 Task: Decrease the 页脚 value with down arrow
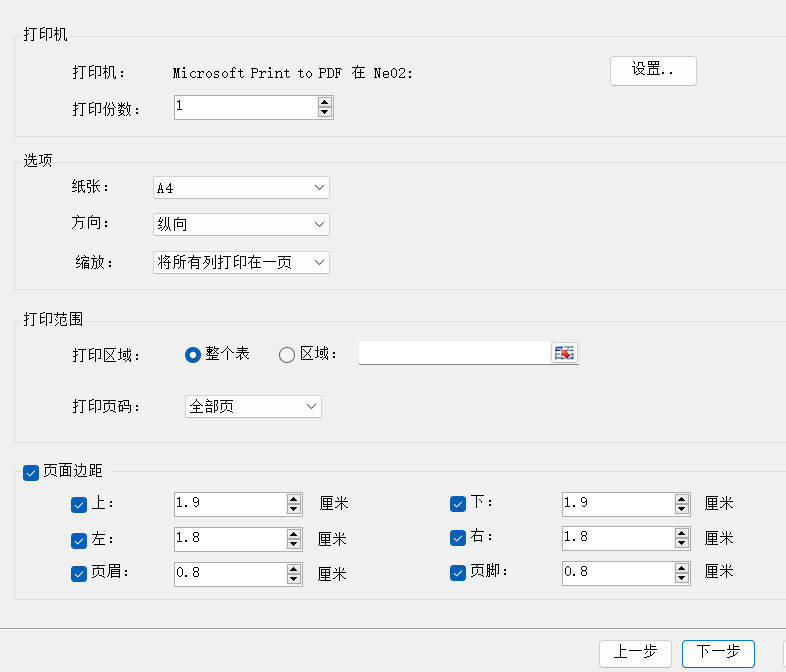tap(683, 579)
